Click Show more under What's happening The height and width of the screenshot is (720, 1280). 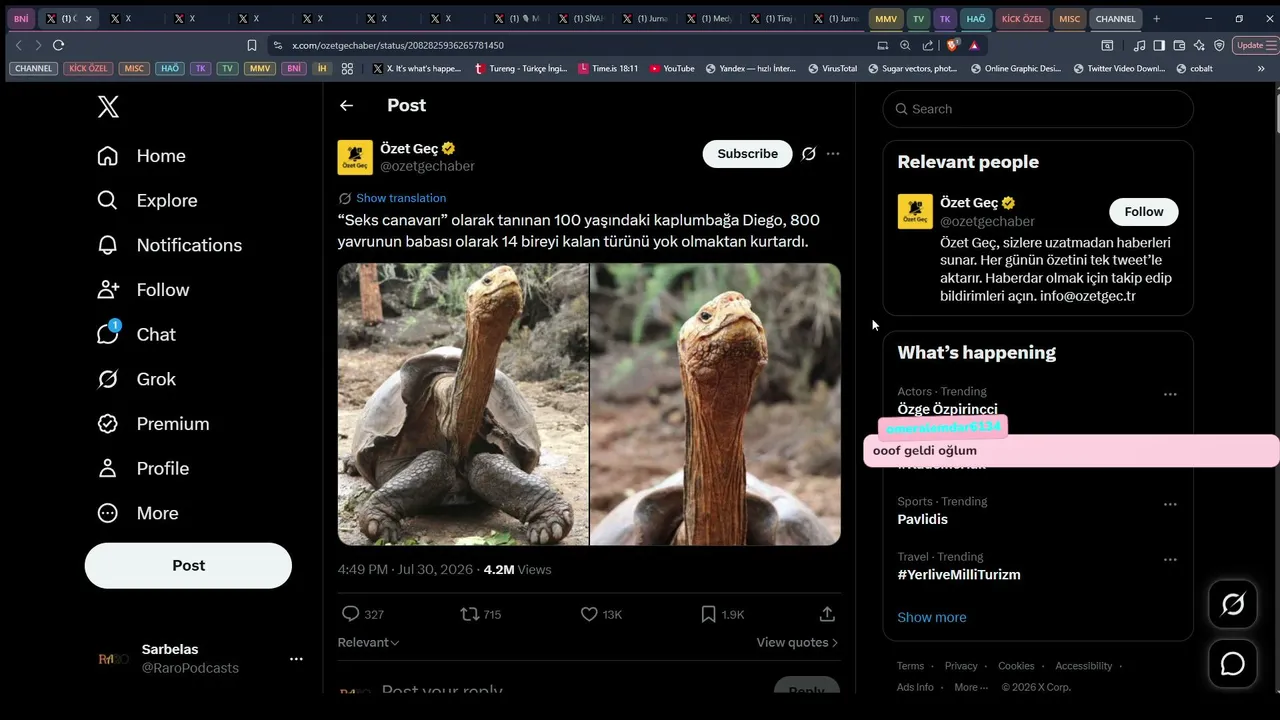[x=932, y=617]
